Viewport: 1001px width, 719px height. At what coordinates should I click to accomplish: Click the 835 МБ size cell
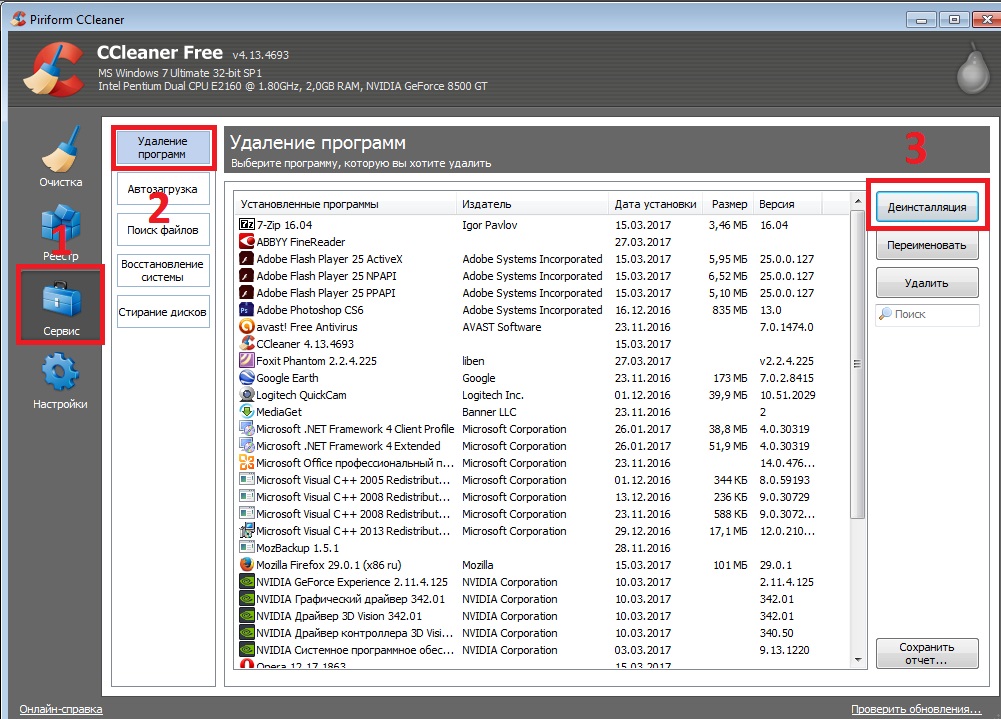pos(730,310)
